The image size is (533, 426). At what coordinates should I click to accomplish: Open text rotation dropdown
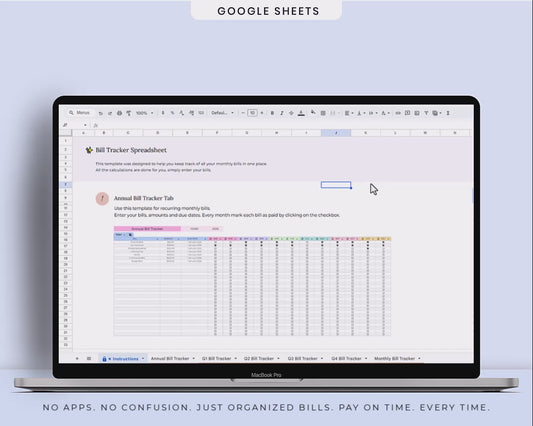pos(385,113)
